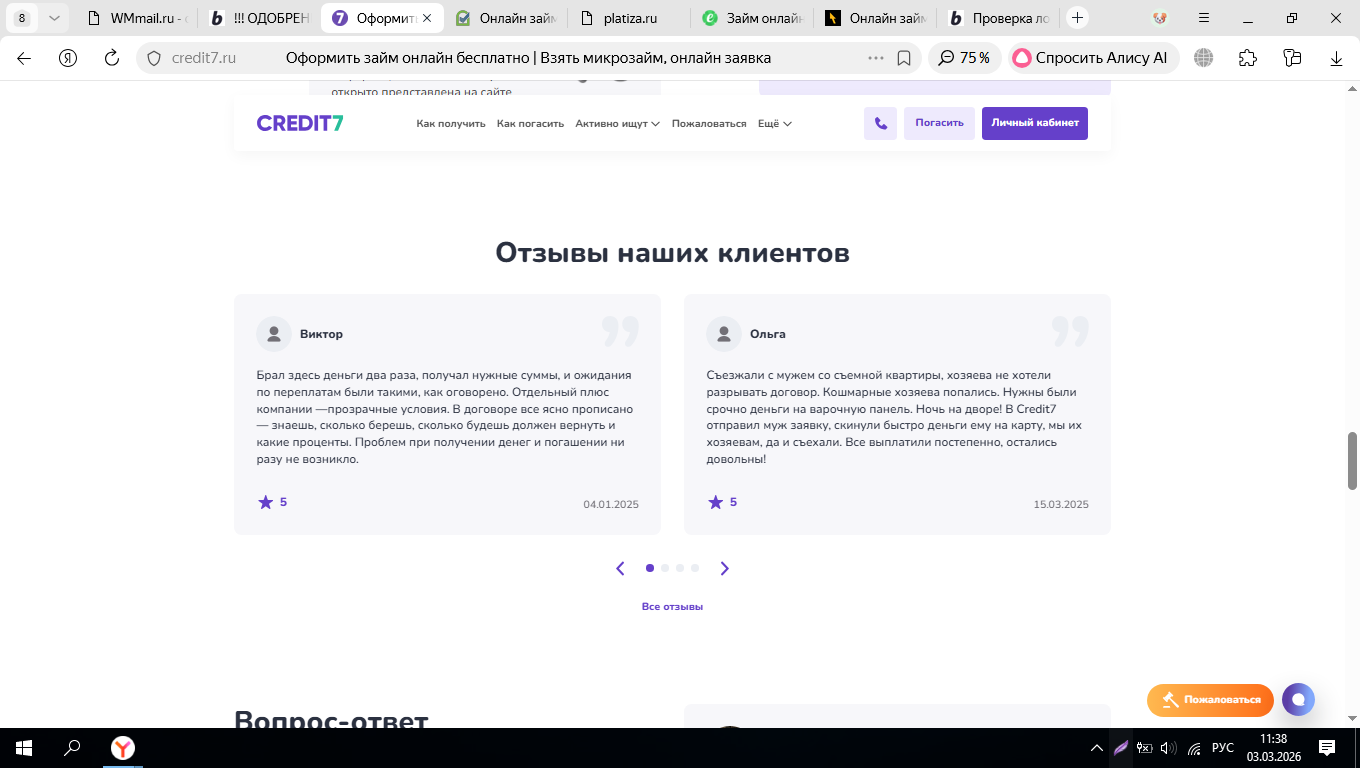Image resolution: width=1360 pixels, height=768 pixels.
Task: Close the active Оформить tab
Action: coord(427,18)
